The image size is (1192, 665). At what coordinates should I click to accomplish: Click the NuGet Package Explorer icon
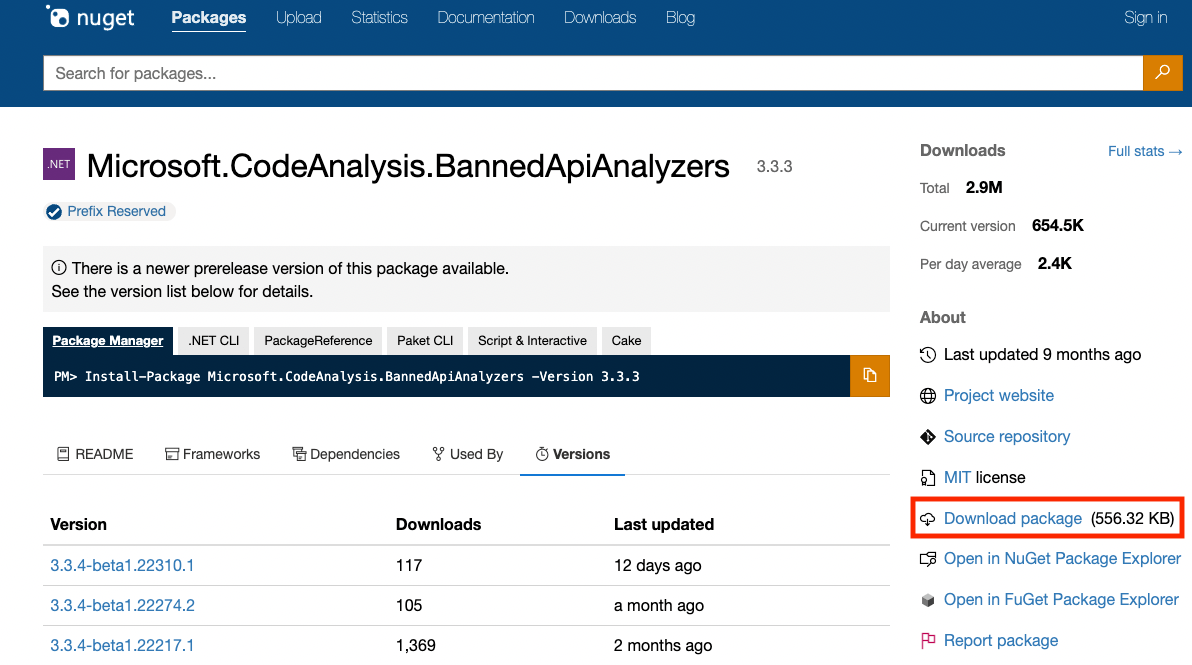click(927, 559)
